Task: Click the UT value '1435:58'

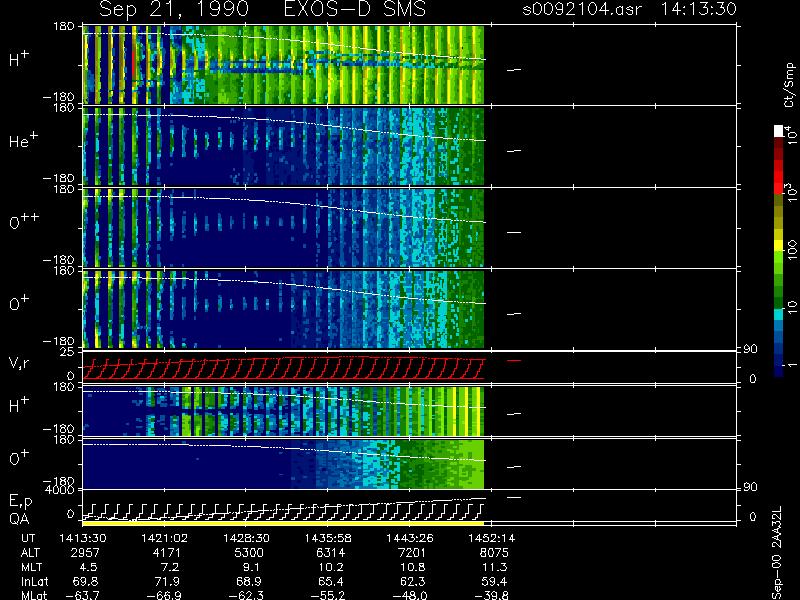Action: coord(328,538)
